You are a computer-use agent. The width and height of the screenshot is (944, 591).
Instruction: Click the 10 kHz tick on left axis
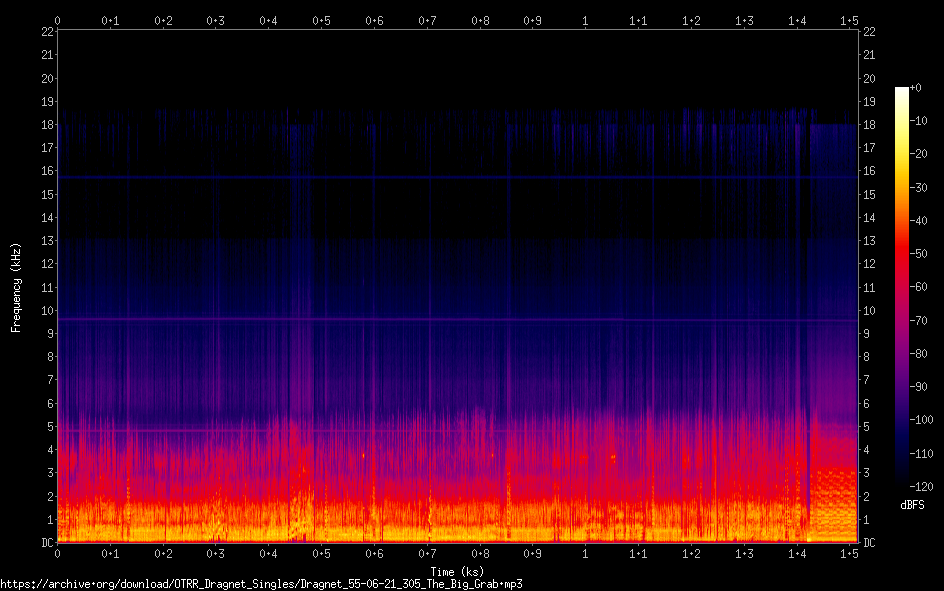pos(44,311)
